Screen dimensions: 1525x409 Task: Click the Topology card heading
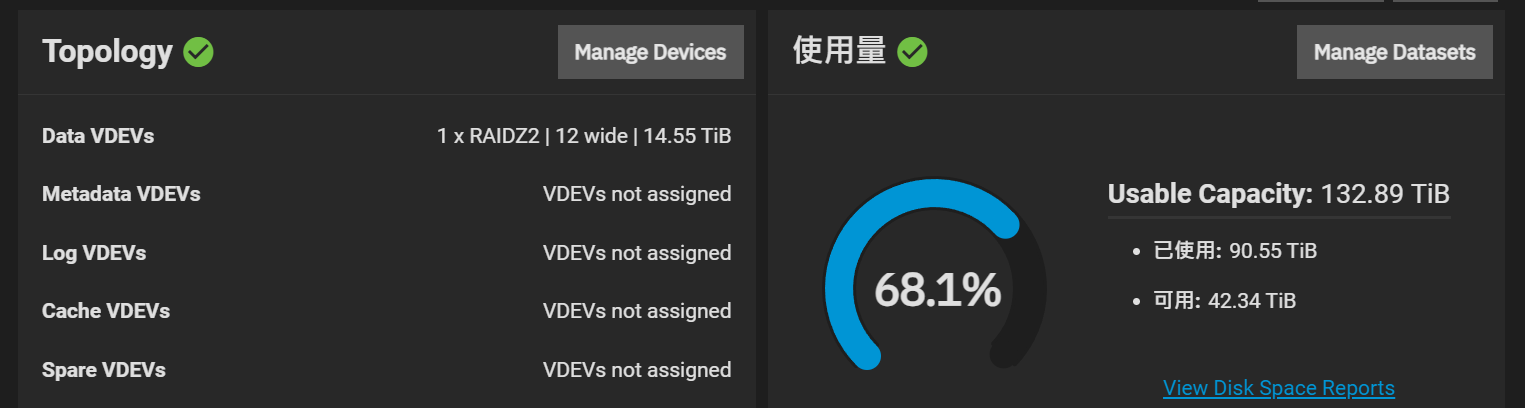click(107, 52)
